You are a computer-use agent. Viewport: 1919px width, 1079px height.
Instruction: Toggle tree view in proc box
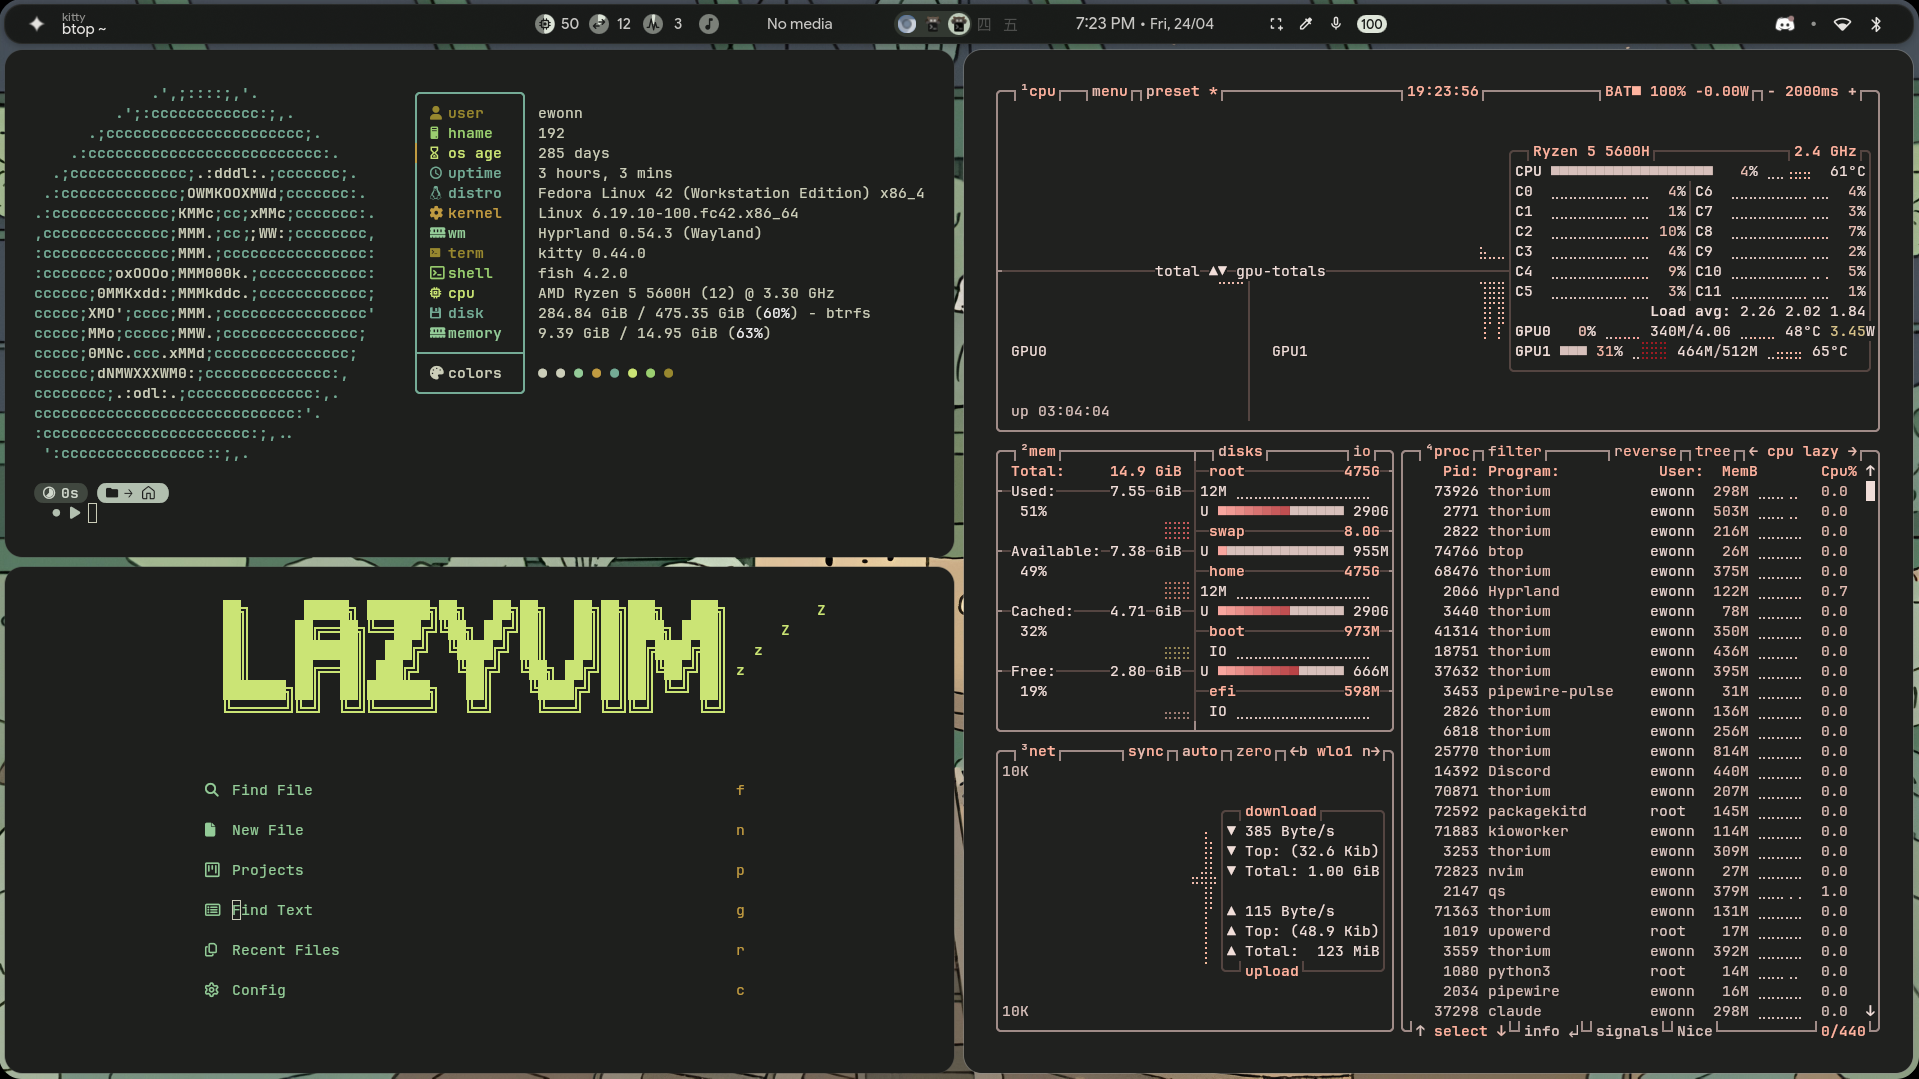pyautogui.click(x=1712, y=451)
